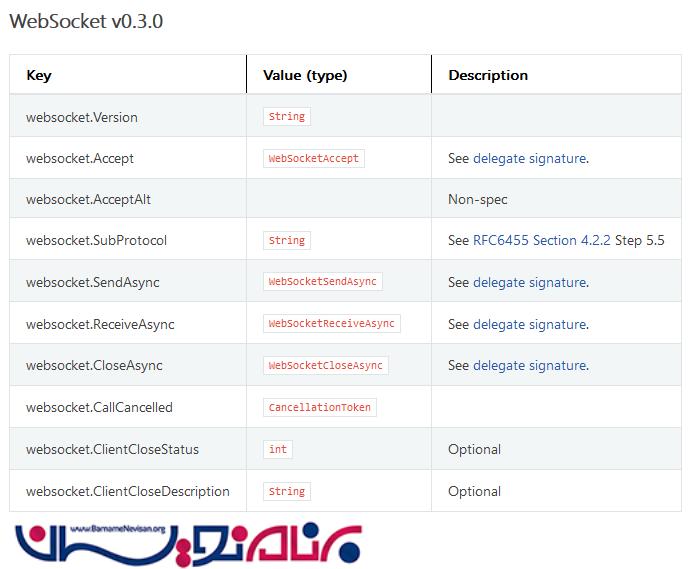
Task: Select the WebSocketReceiveAsync code tag
Action: click(331, 324)
